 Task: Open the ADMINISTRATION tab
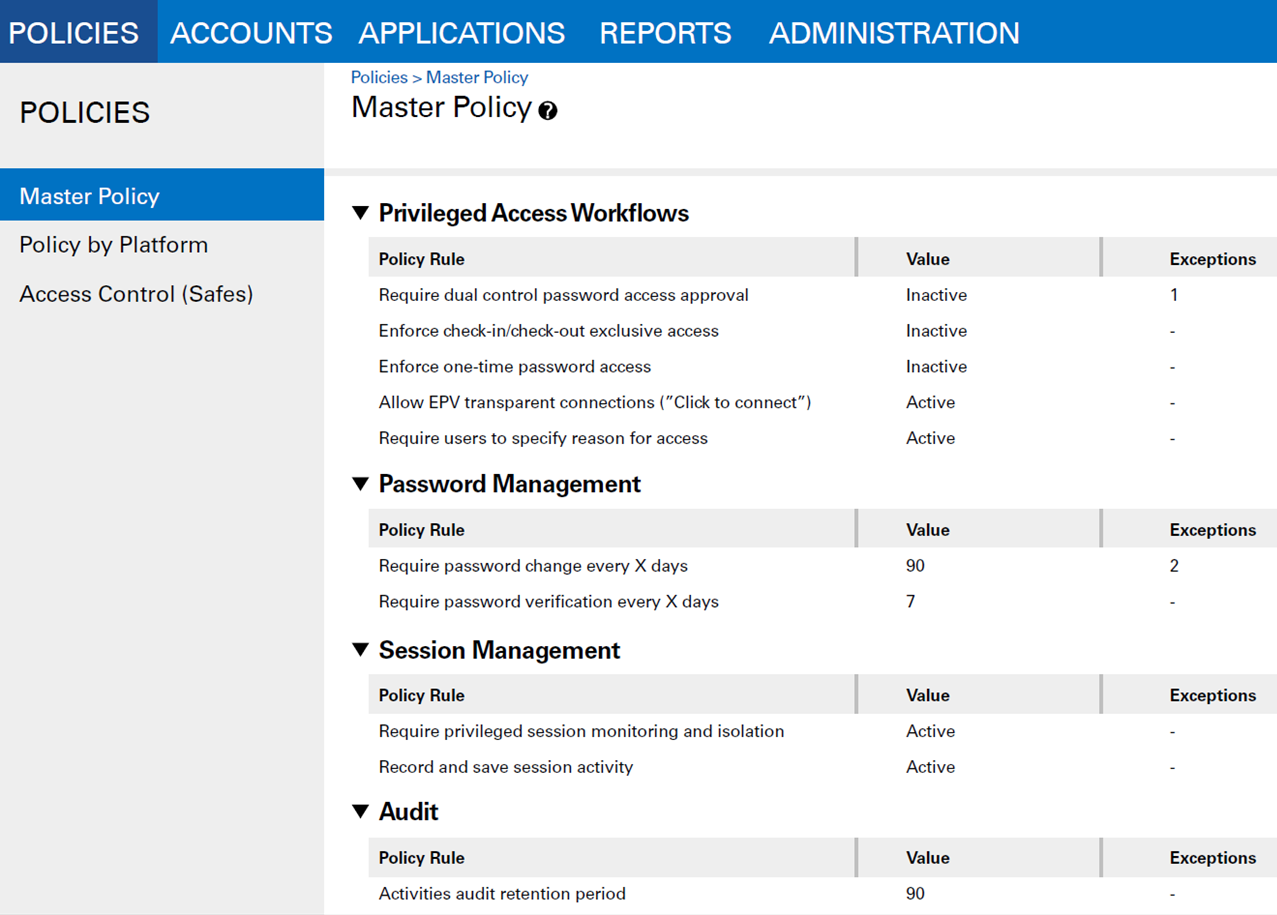tap(894, 32)
